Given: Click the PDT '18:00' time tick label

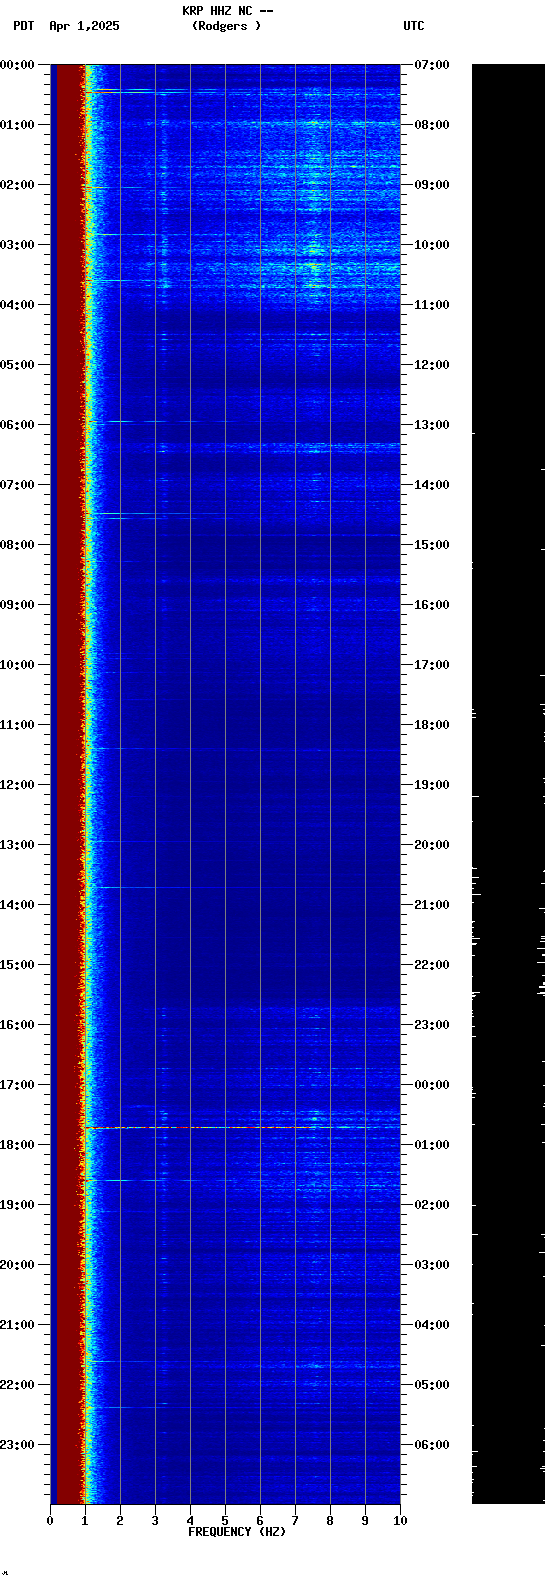Looking at the screenshot, I should pyautogui.click(x=18, y=1145).
